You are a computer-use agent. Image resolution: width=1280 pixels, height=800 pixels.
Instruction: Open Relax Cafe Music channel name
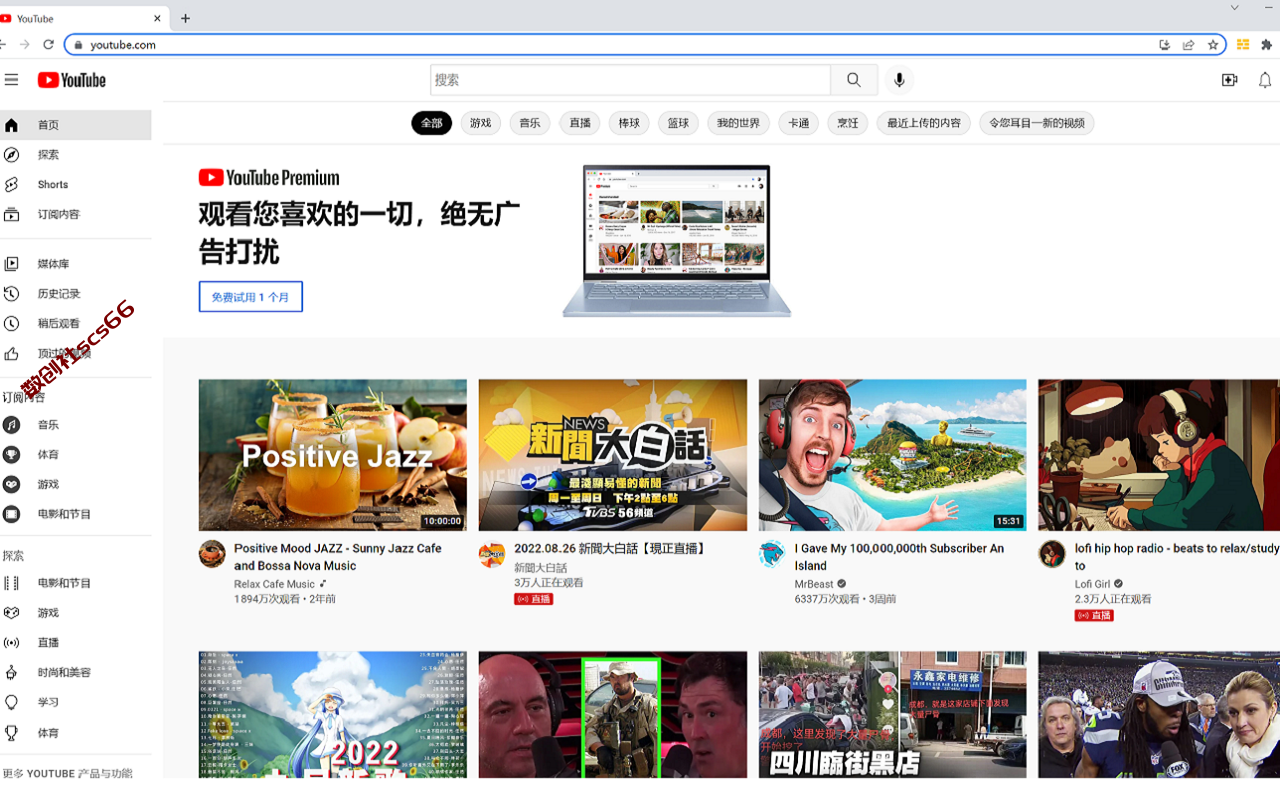point(274,584)
